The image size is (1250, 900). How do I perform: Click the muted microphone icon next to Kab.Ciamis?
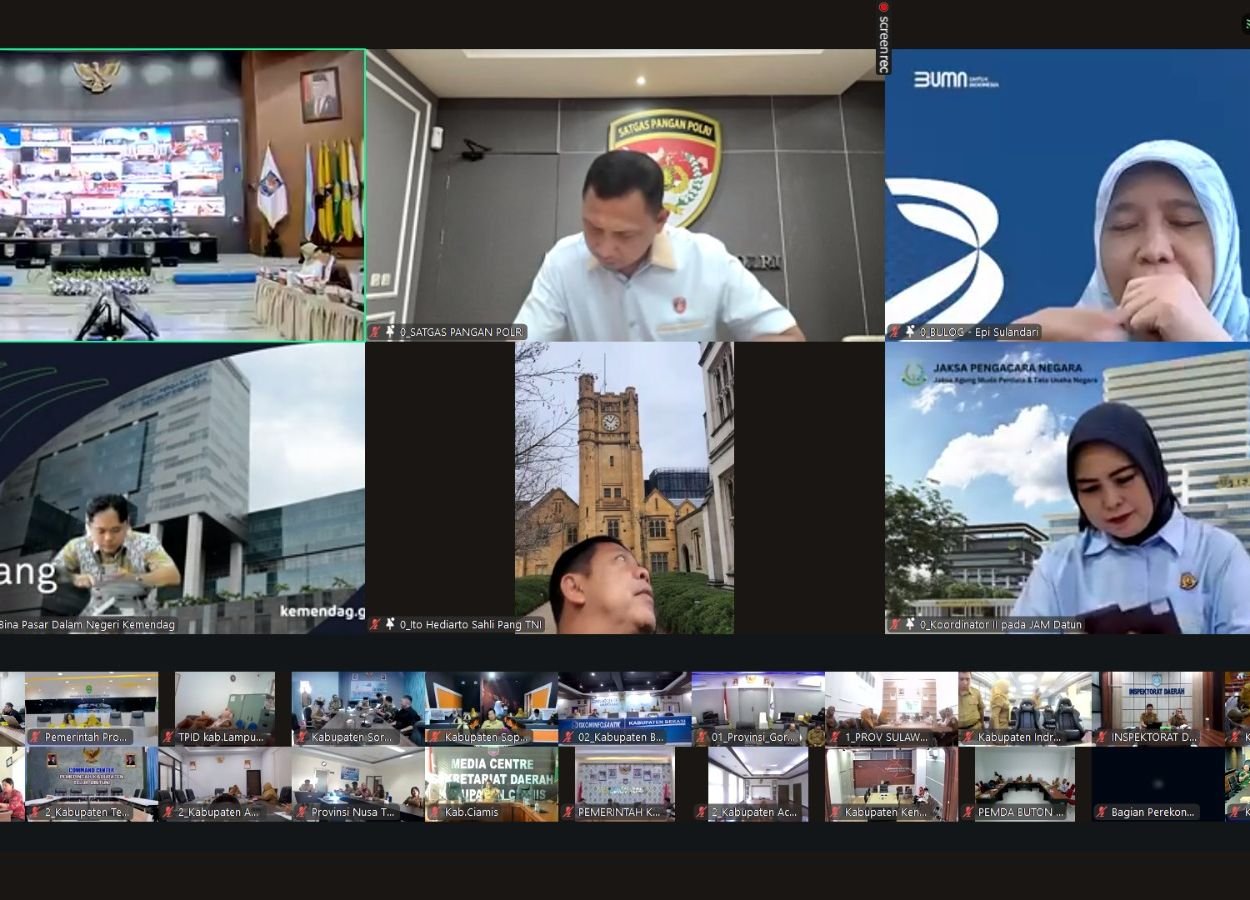pyautogui.click(x=434, y=812)
